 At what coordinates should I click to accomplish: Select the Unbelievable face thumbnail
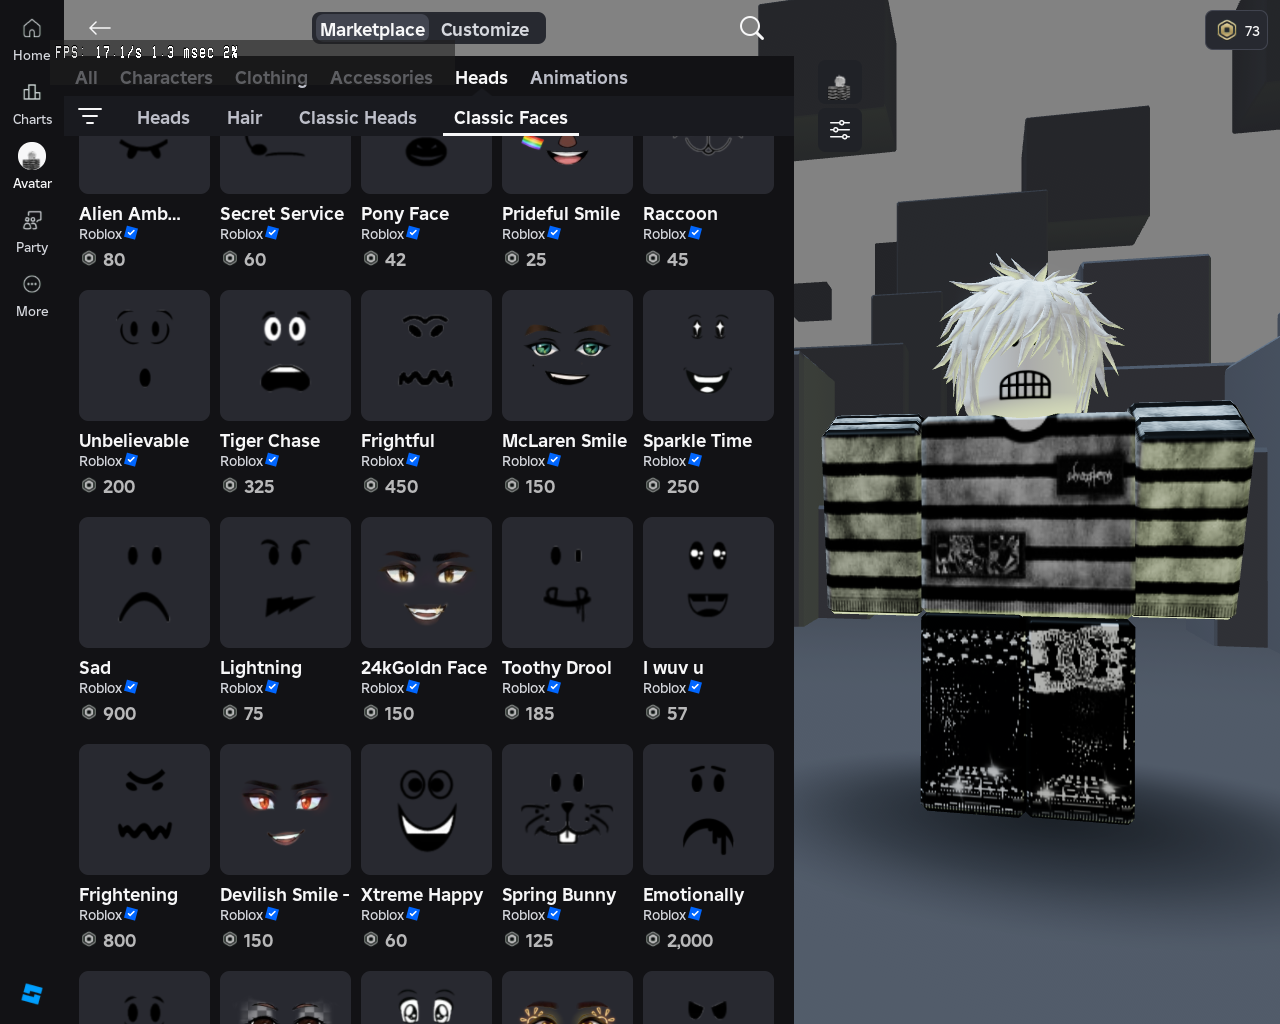pos(144,355)
